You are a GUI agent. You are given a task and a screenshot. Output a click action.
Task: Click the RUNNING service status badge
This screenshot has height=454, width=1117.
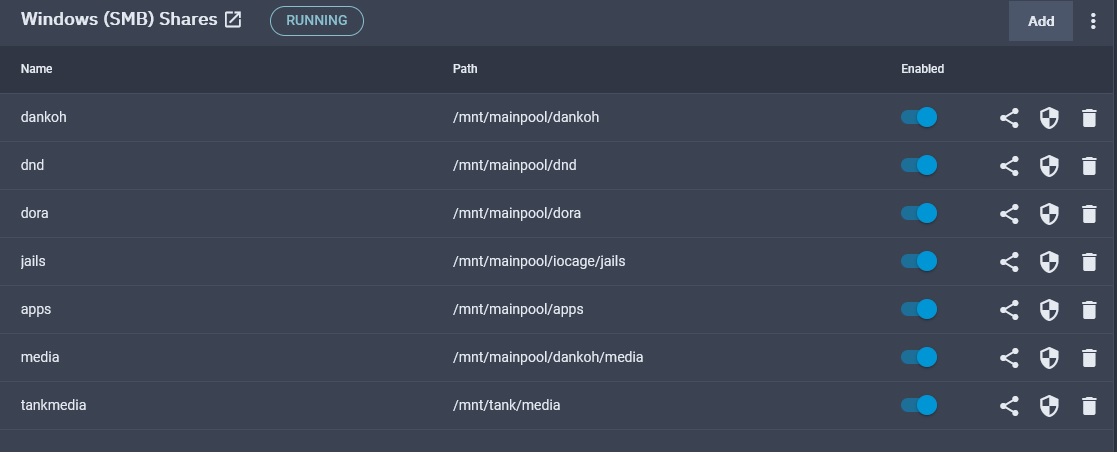pyautogui.click(x=317, y=21)
